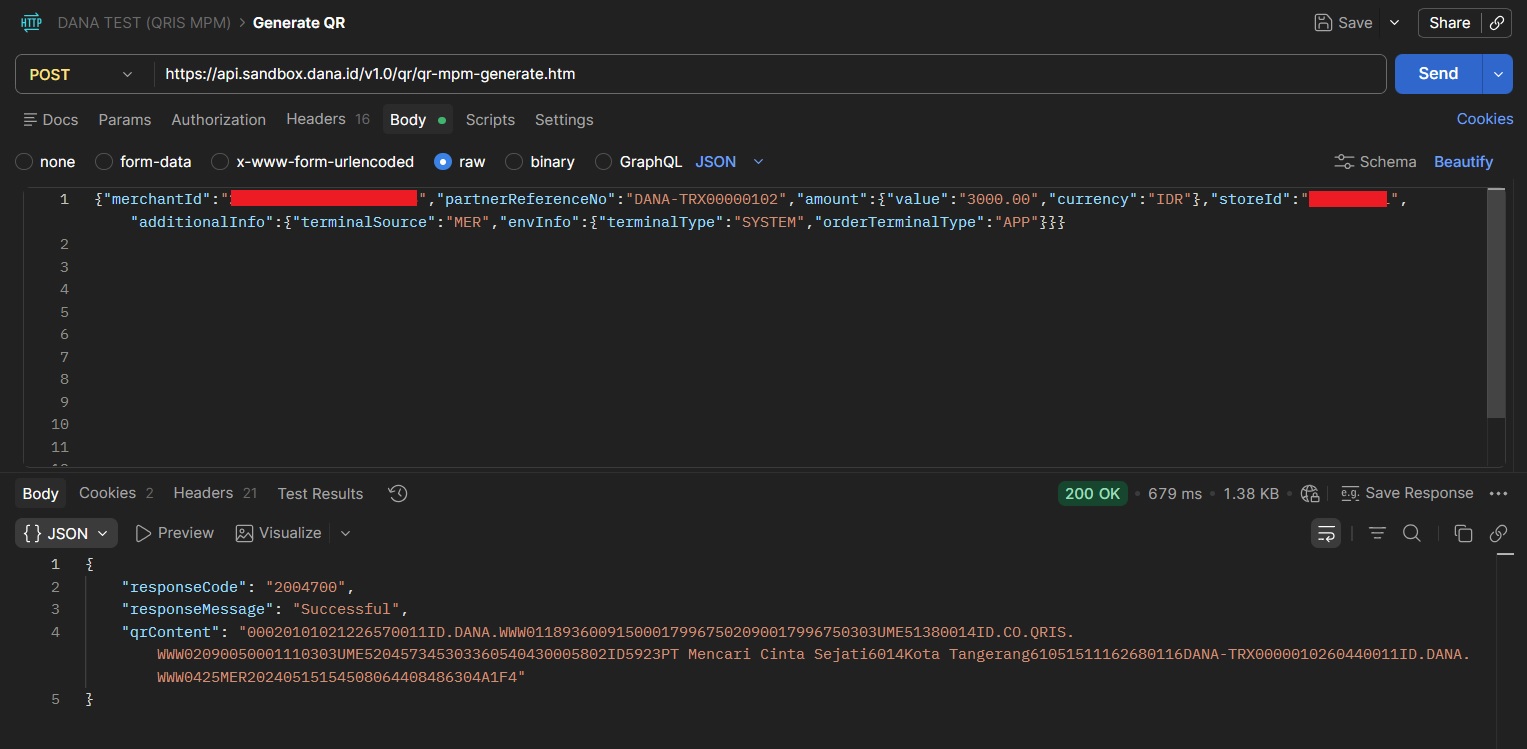Open the Visualize response view
Screen dimensions: 1527x749
[278, 533]
